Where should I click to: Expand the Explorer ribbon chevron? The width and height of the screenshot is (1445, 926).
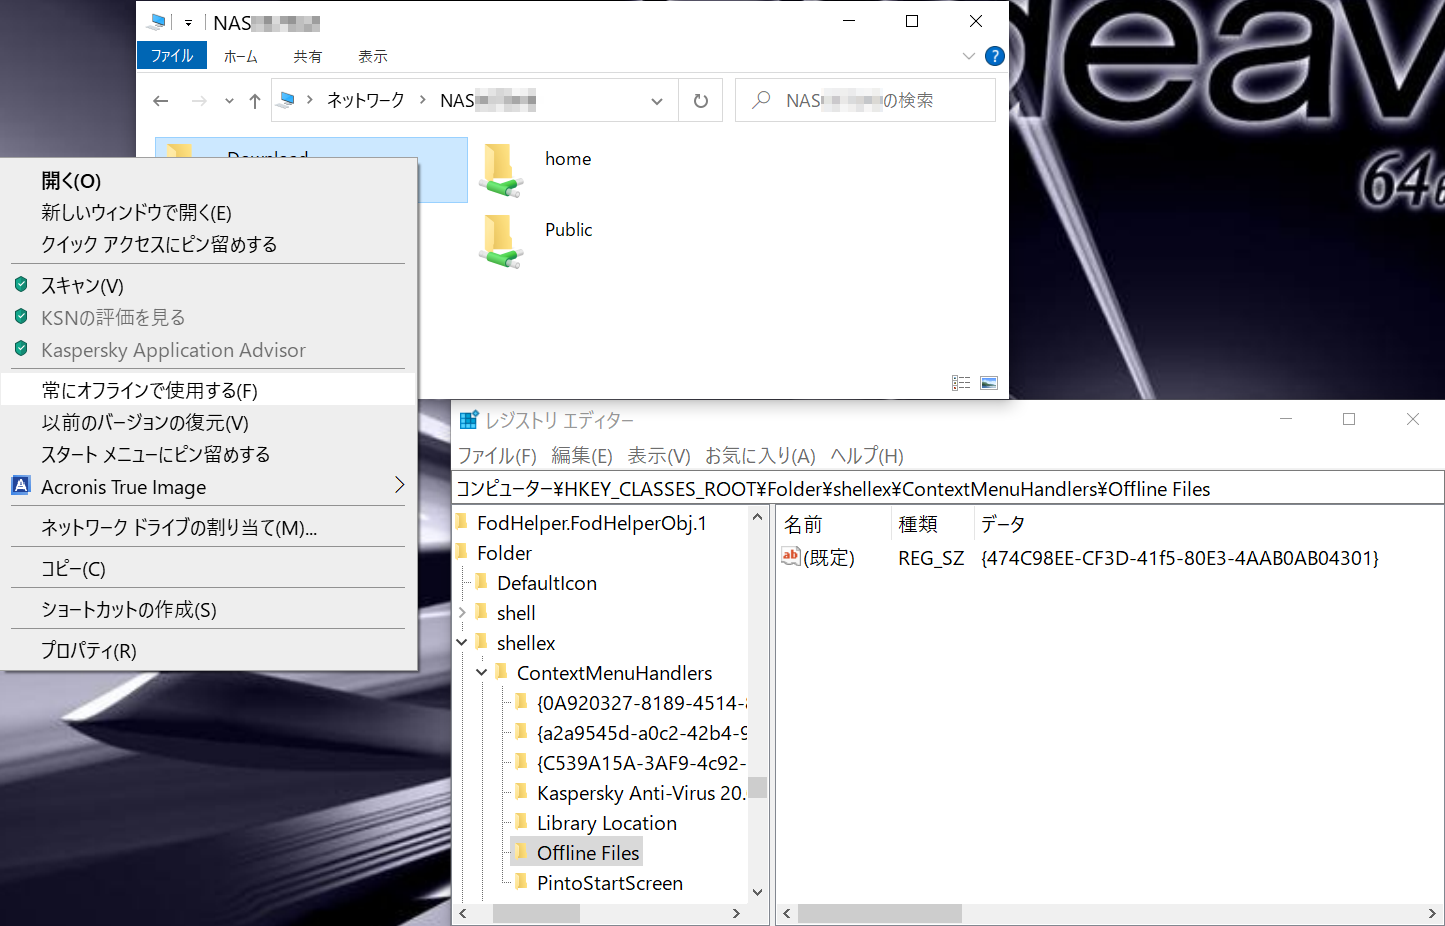click(968, 56)
